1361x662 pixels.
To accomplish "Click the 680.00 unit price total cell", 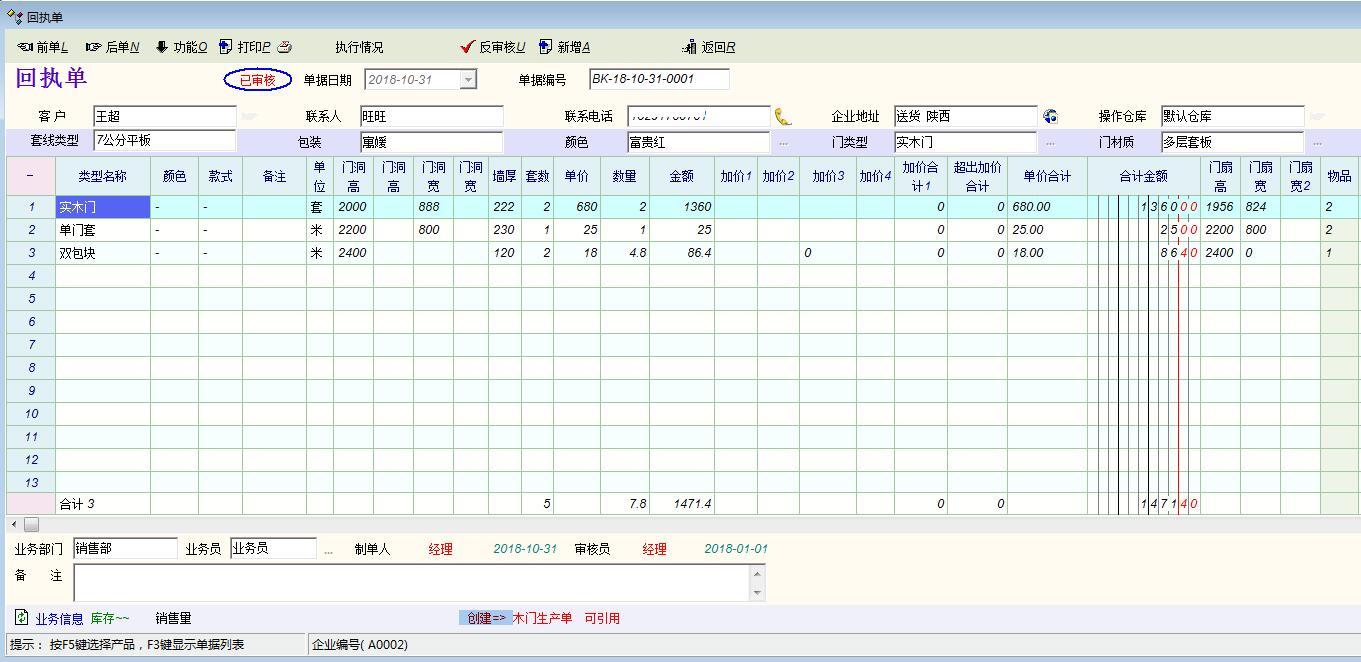I will point(1047,207).
